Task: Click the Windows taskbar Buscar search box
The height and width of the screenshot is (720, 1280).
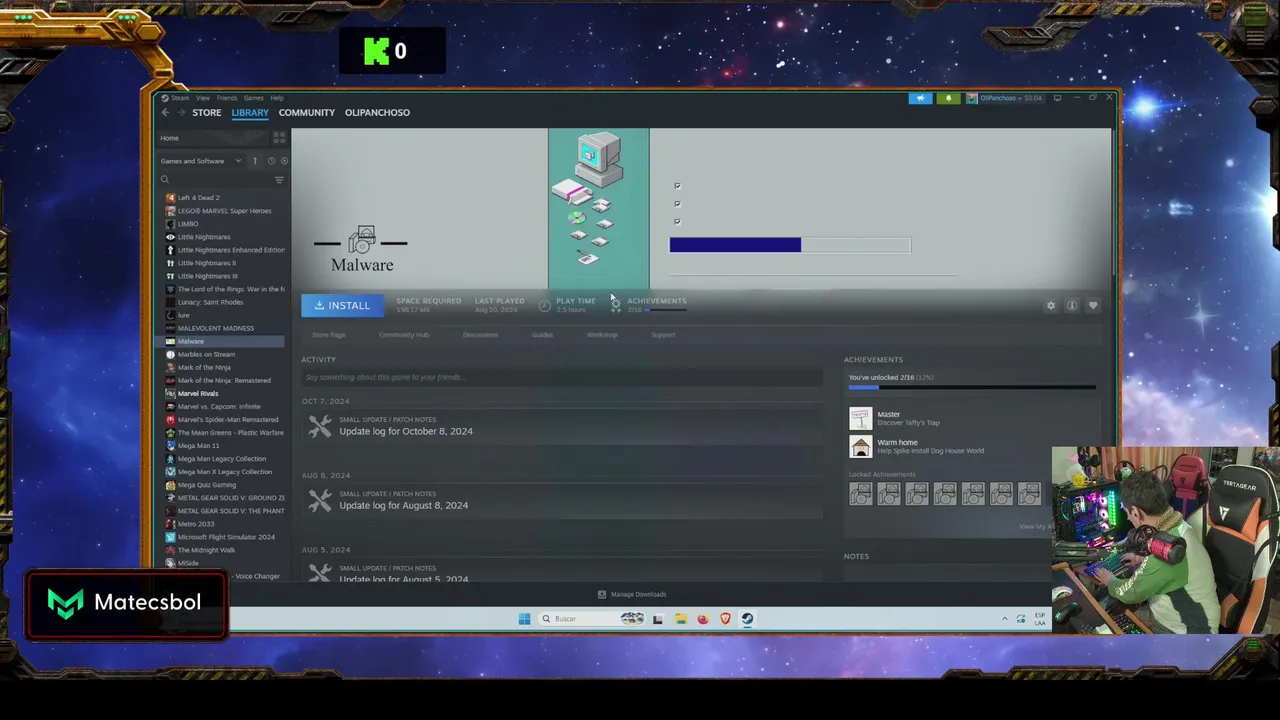Action: pyautogui.click(x=591, y=619)
